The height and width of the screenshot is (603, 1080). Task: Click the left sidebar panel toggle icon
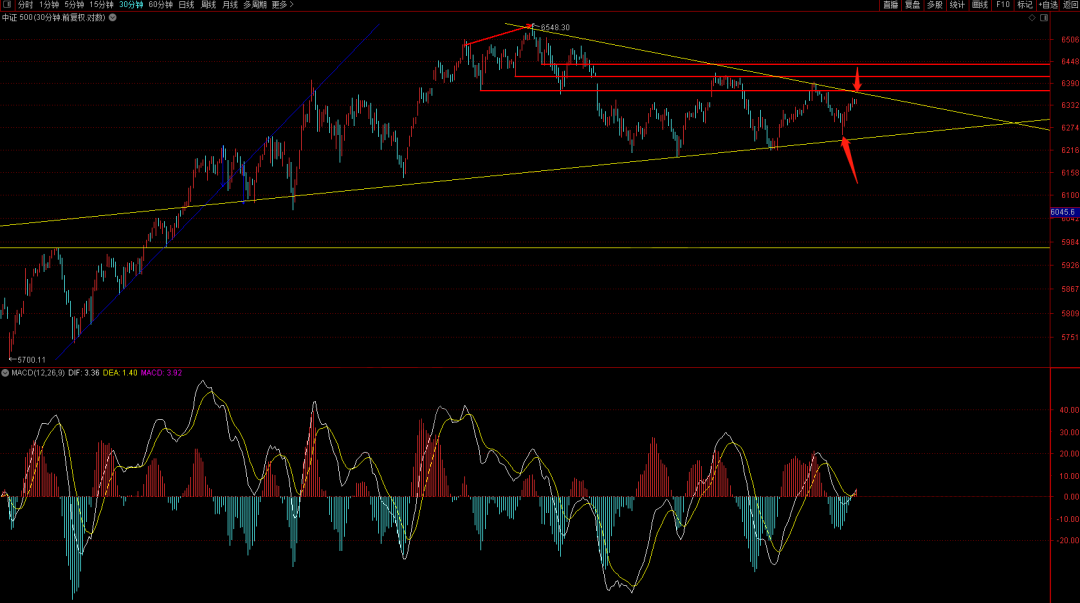click(x=7, y=5)
